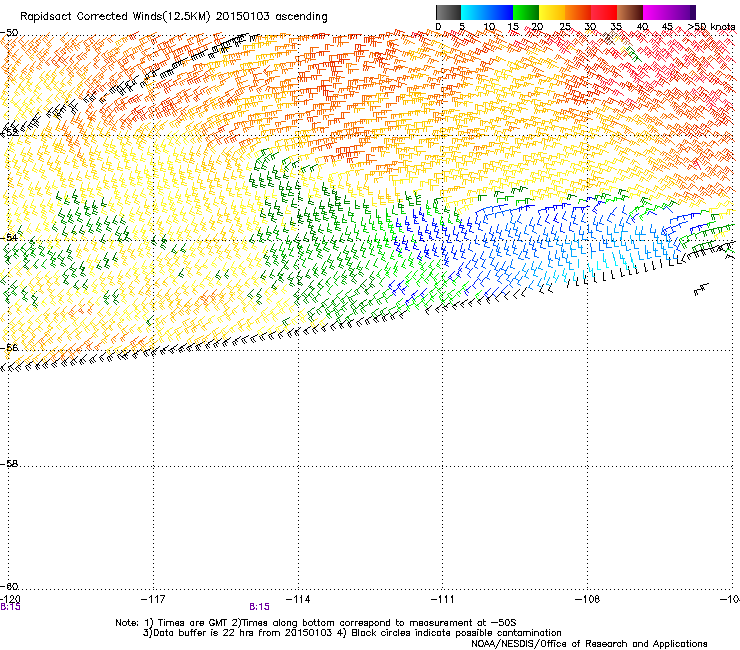Screen dimensions: 740x650
Task: Pick the dark purple 45-50 knots legend color
Action: (682, 12)
